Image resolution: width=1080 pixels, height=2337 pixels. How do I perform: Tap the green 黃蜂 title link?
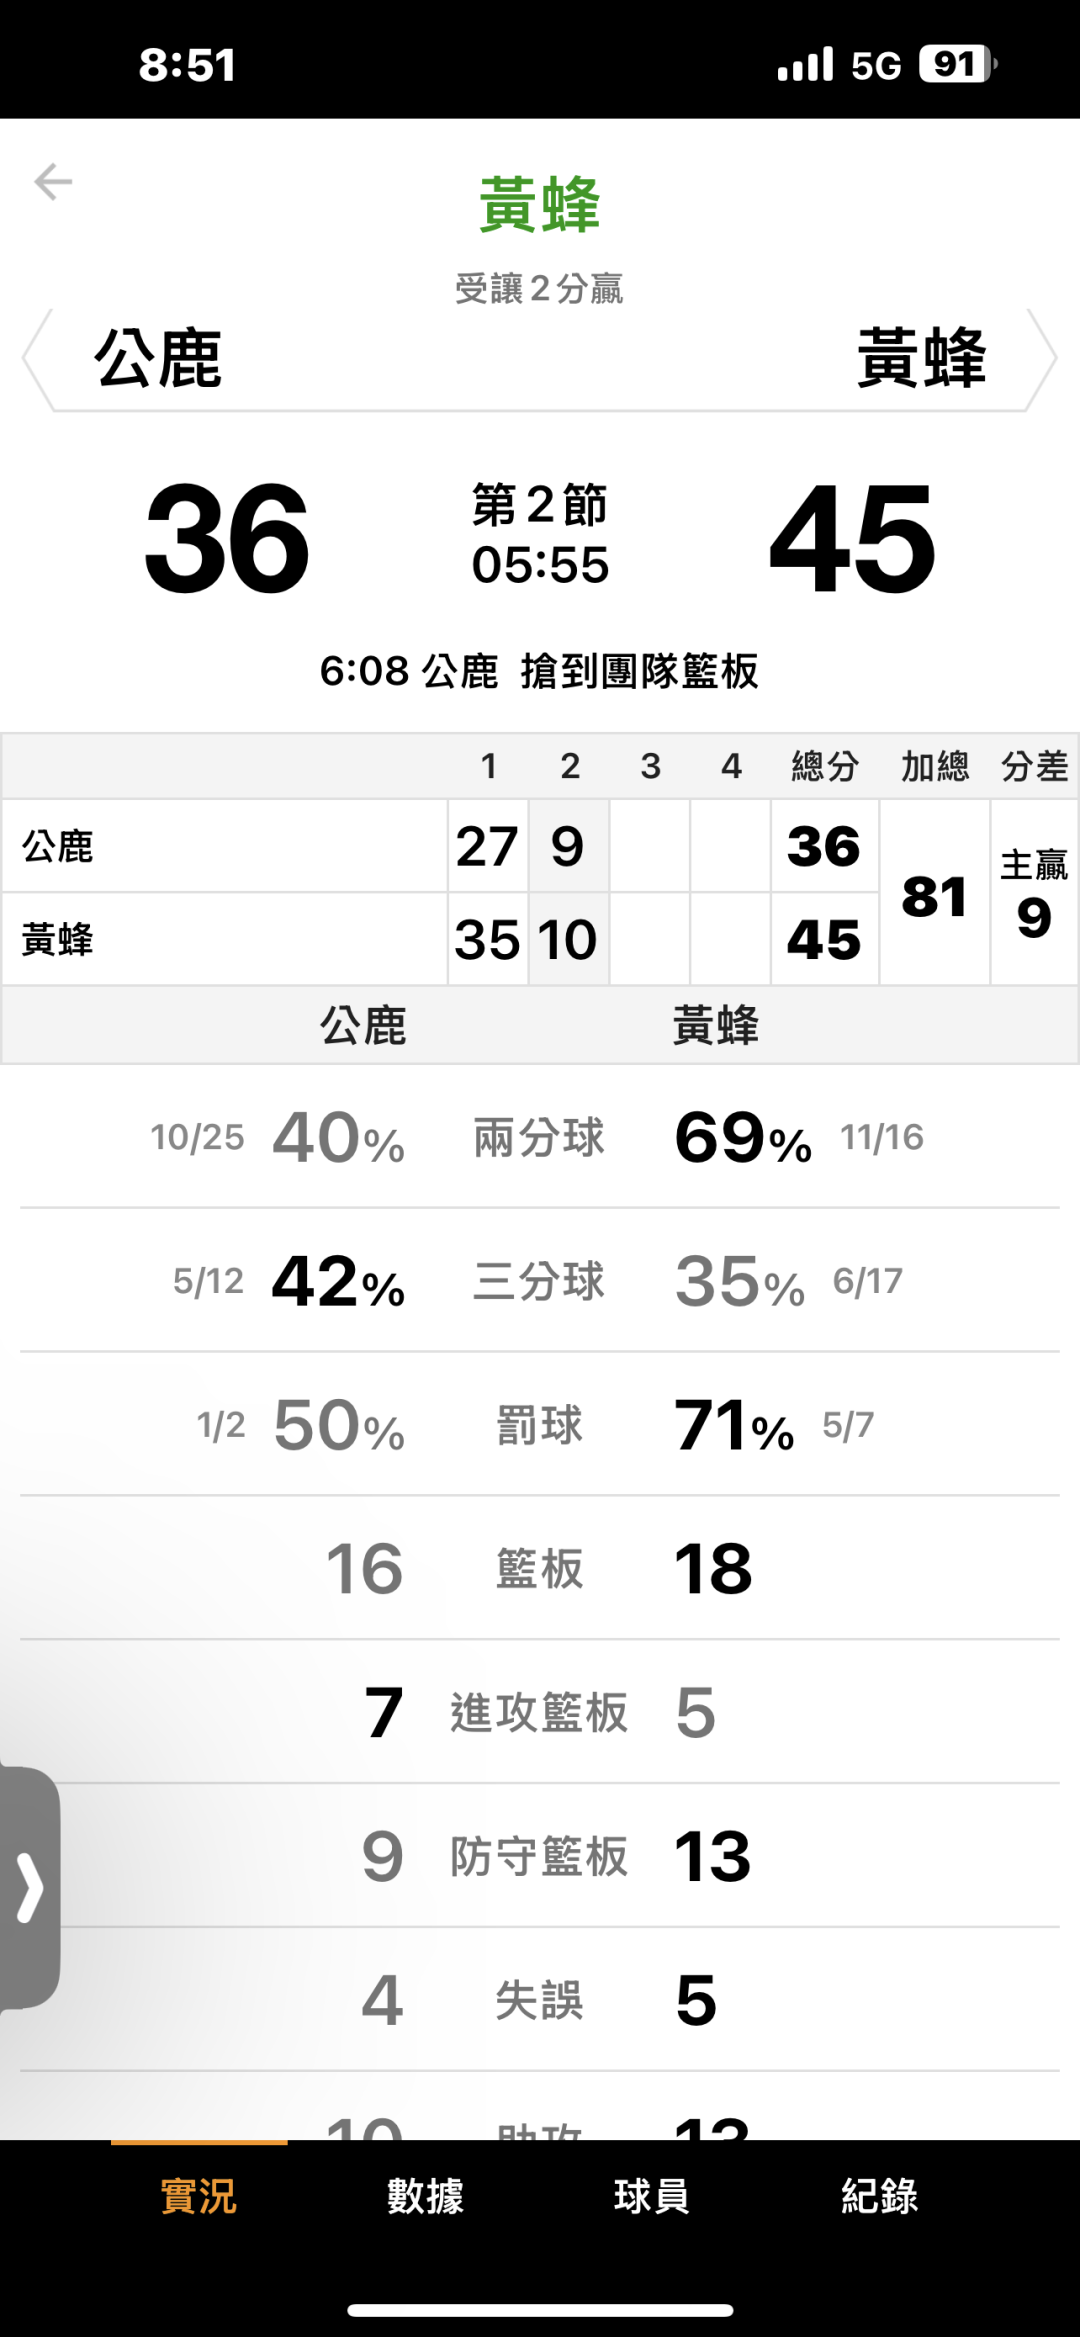(x=540, y=205)
